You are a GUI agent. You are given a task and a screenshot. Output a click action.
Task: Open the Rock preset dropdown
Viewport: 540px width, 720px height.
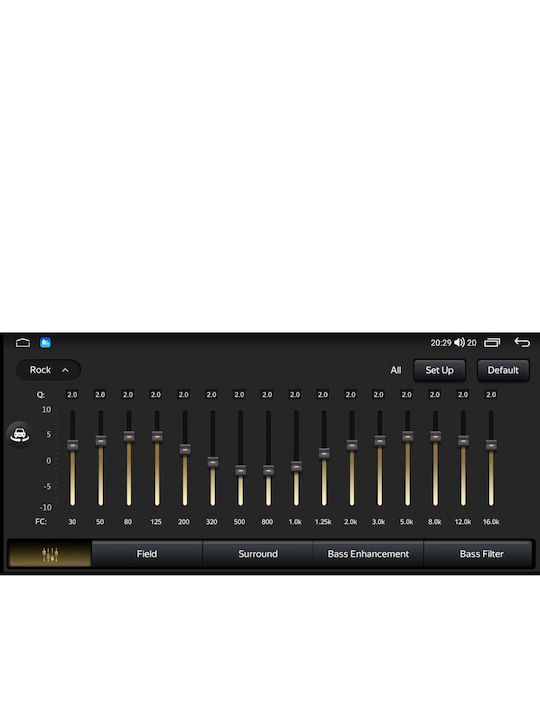[49, 370]
